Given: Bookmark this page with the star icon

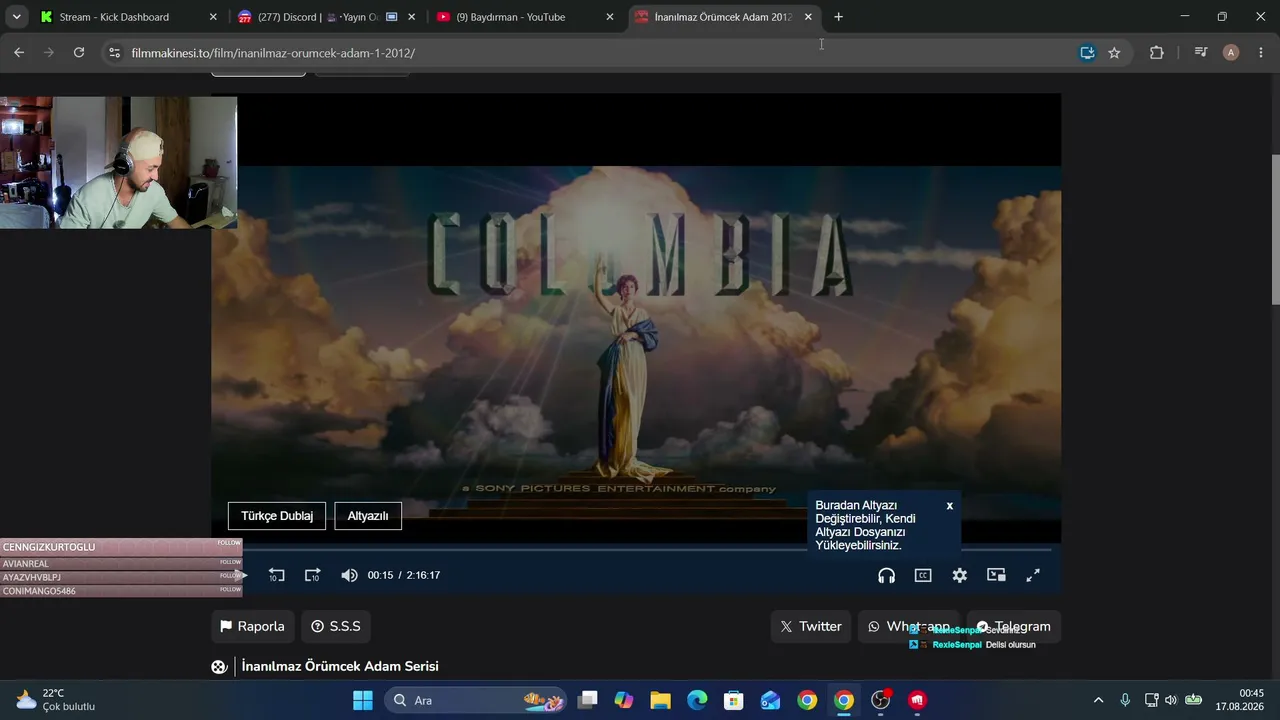Looking at the screenshot, I should tap(1114, 52).
